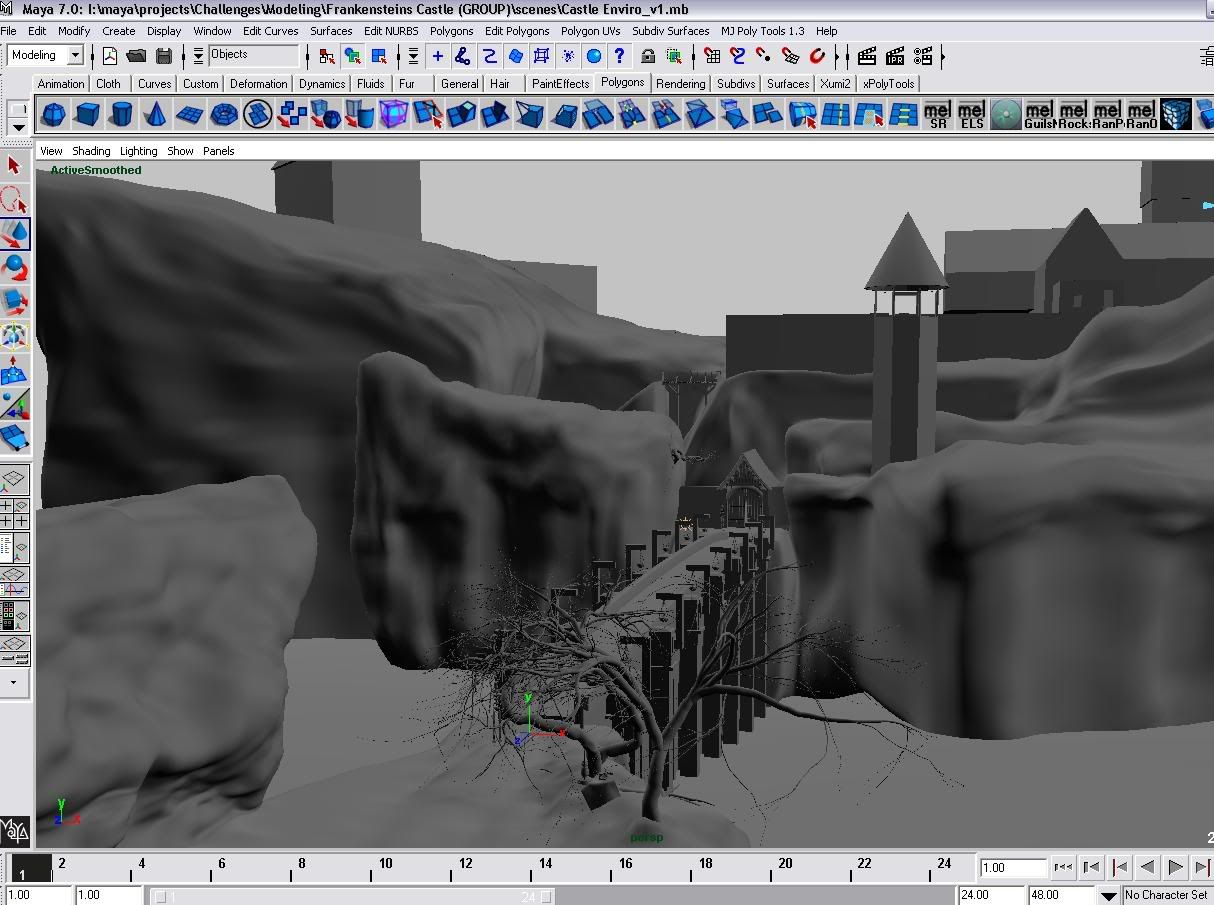
Task: Click the current time 1.00 field
Action: point(1012,868)
